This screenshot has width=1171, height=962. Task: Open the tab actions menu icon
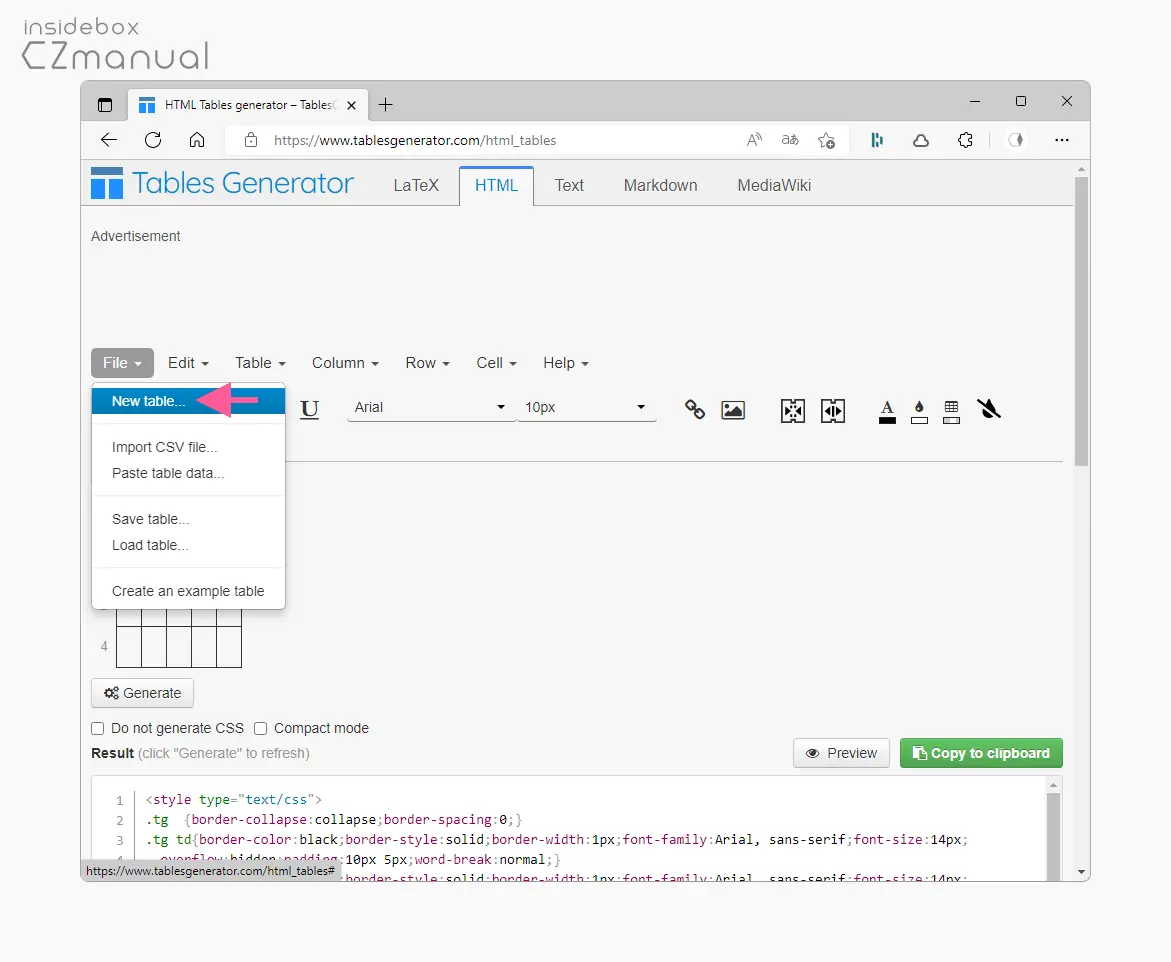(105, 105)
